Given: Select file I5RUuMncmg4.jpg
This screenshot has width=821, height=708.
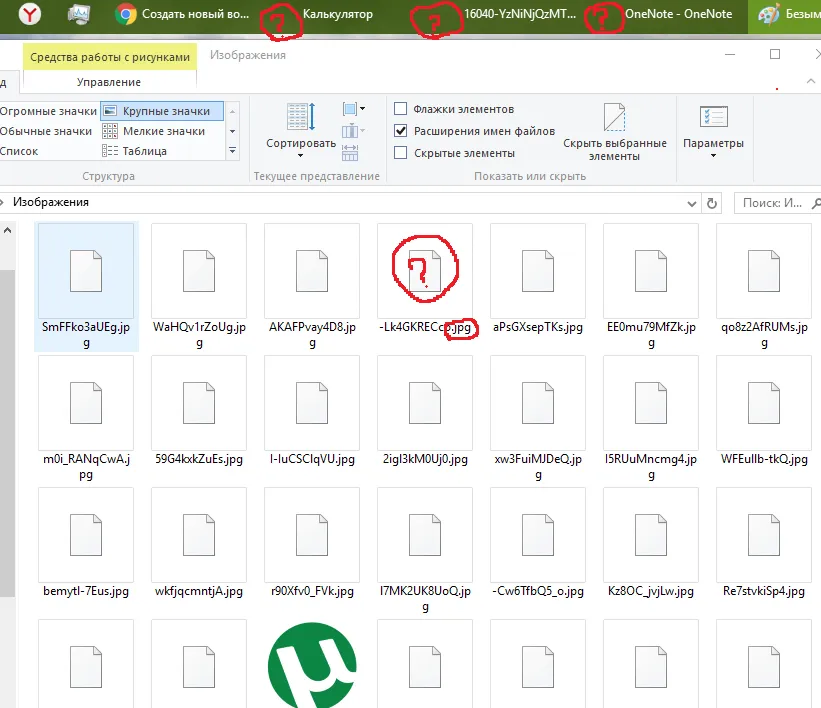Looking at the screenshot, I should pos(651,419).
